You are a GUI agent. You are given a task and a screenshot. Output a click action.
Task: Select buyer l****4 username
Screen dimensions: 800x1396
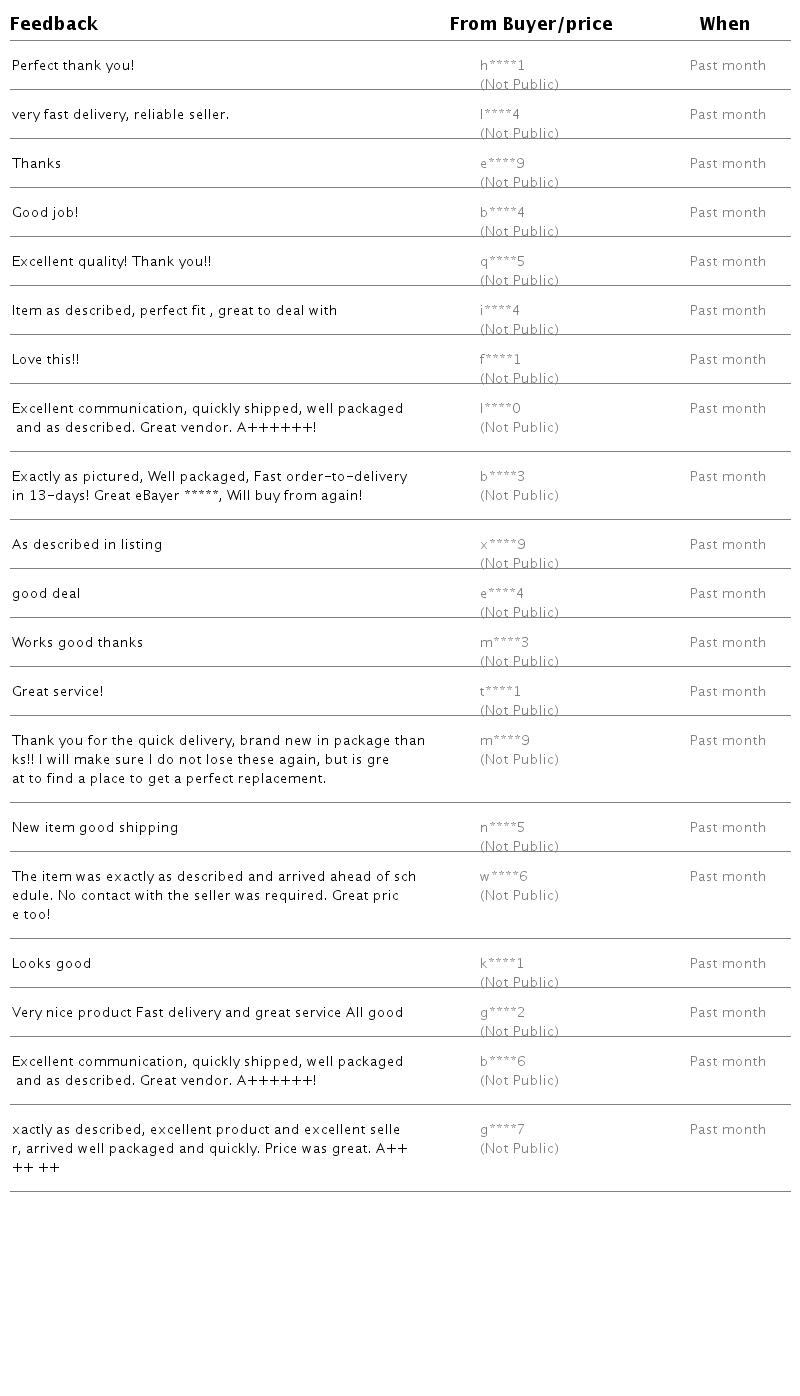500,115
